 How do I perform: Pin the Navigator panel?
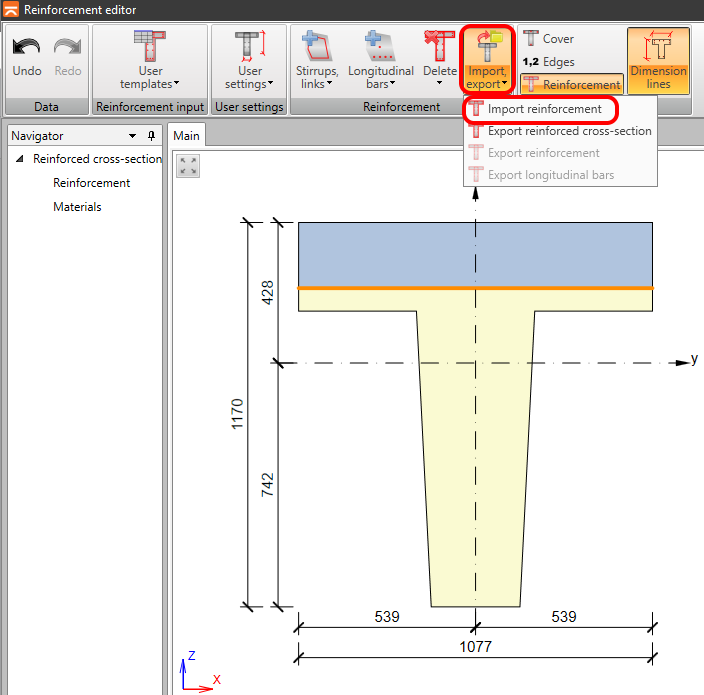[x=151, y=136]
